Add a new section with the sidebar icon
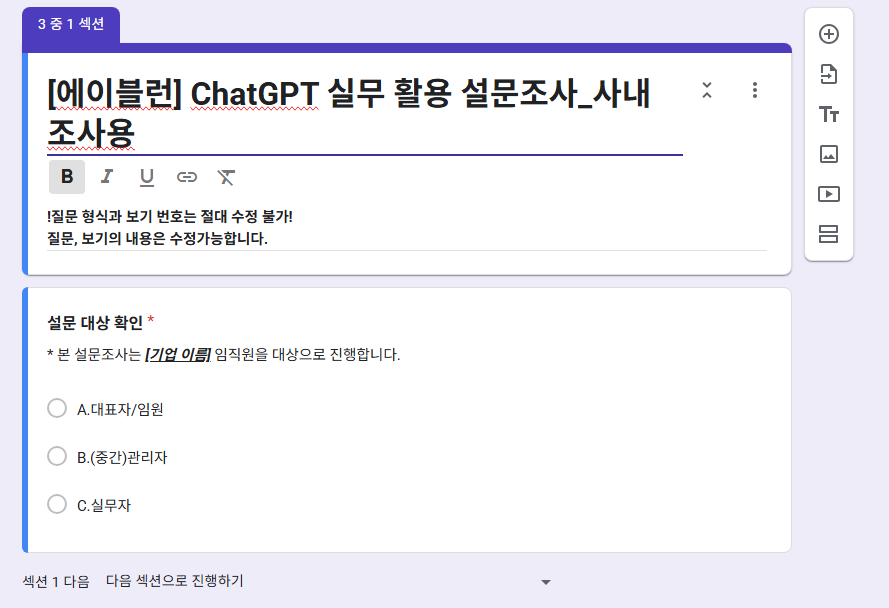 click(828, 234)
